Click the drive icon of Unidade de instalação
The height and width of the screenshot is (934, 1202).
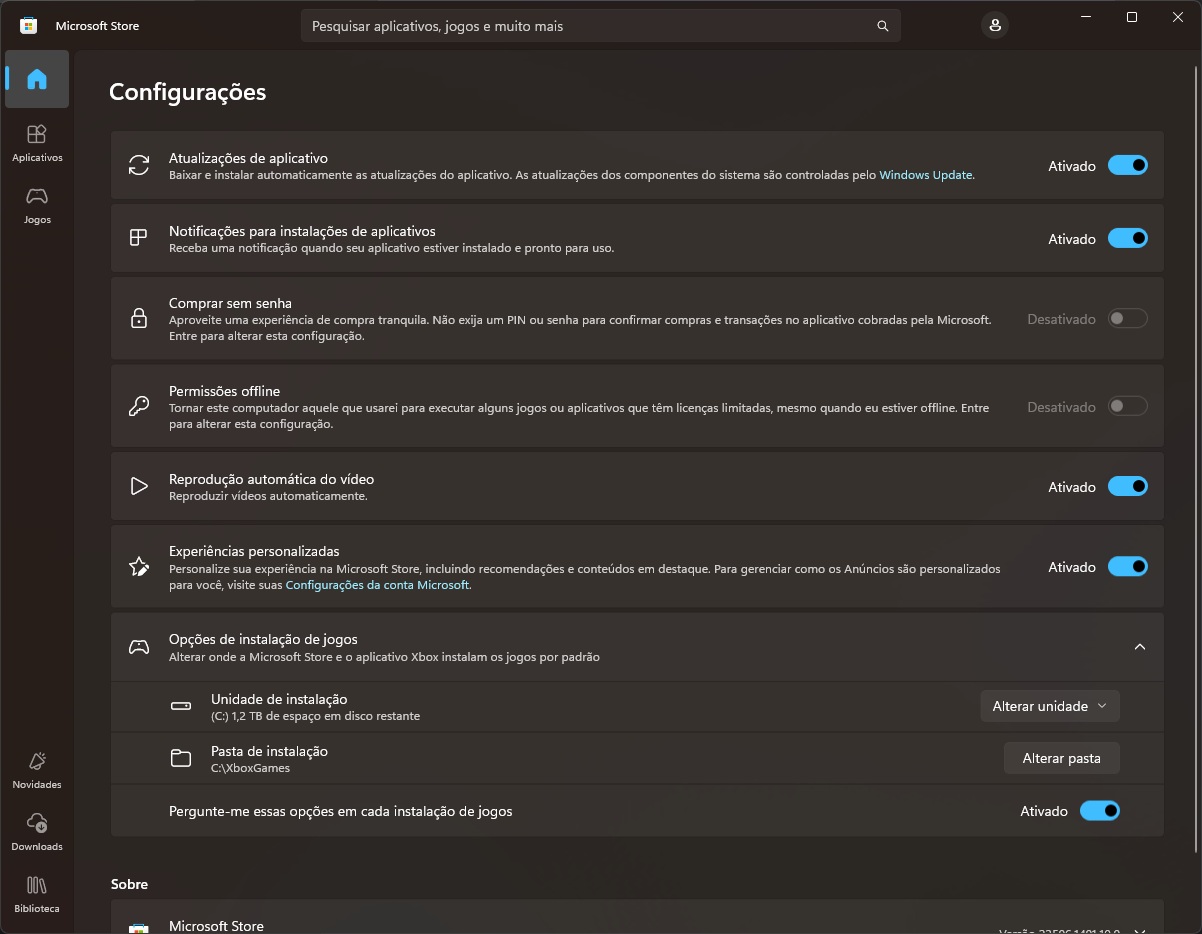coord(181,707)
